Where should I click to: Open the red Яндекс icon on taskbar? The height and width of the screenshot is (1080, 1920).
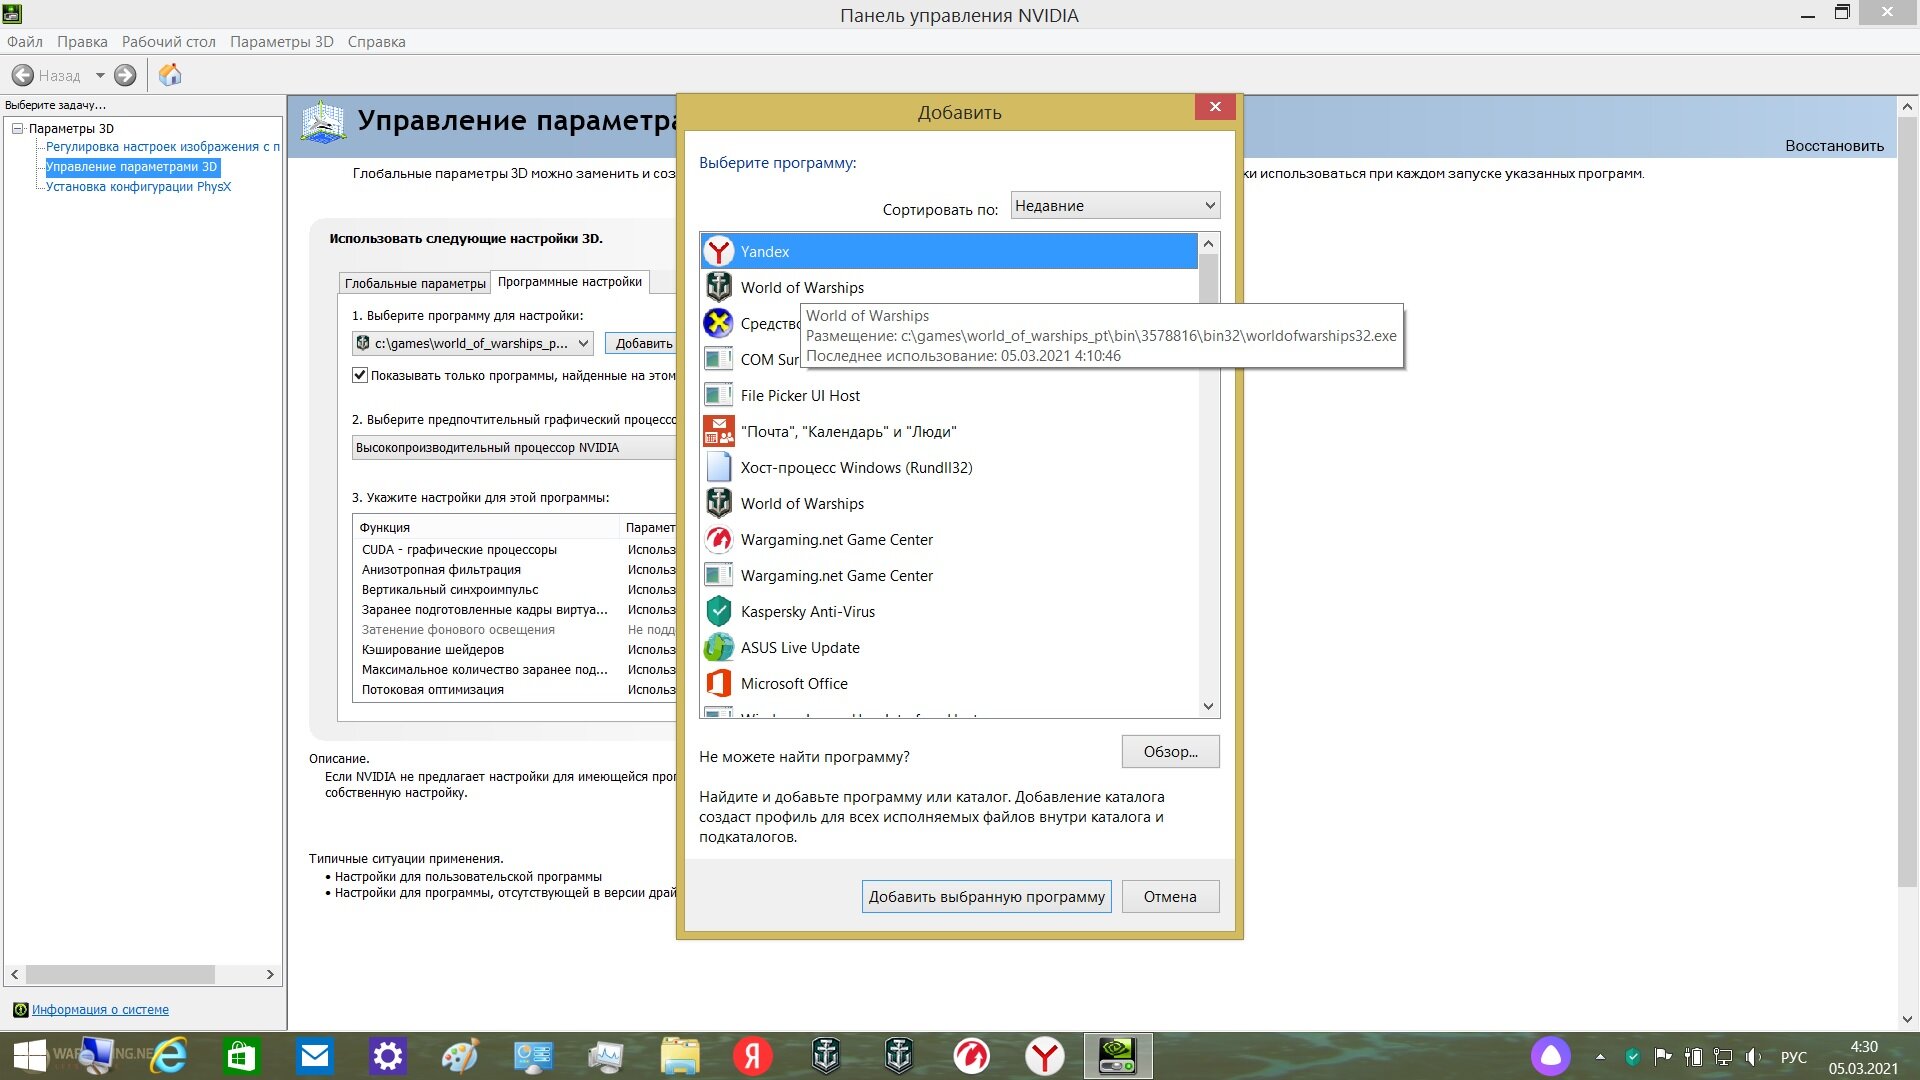(x=753, y=1056)
